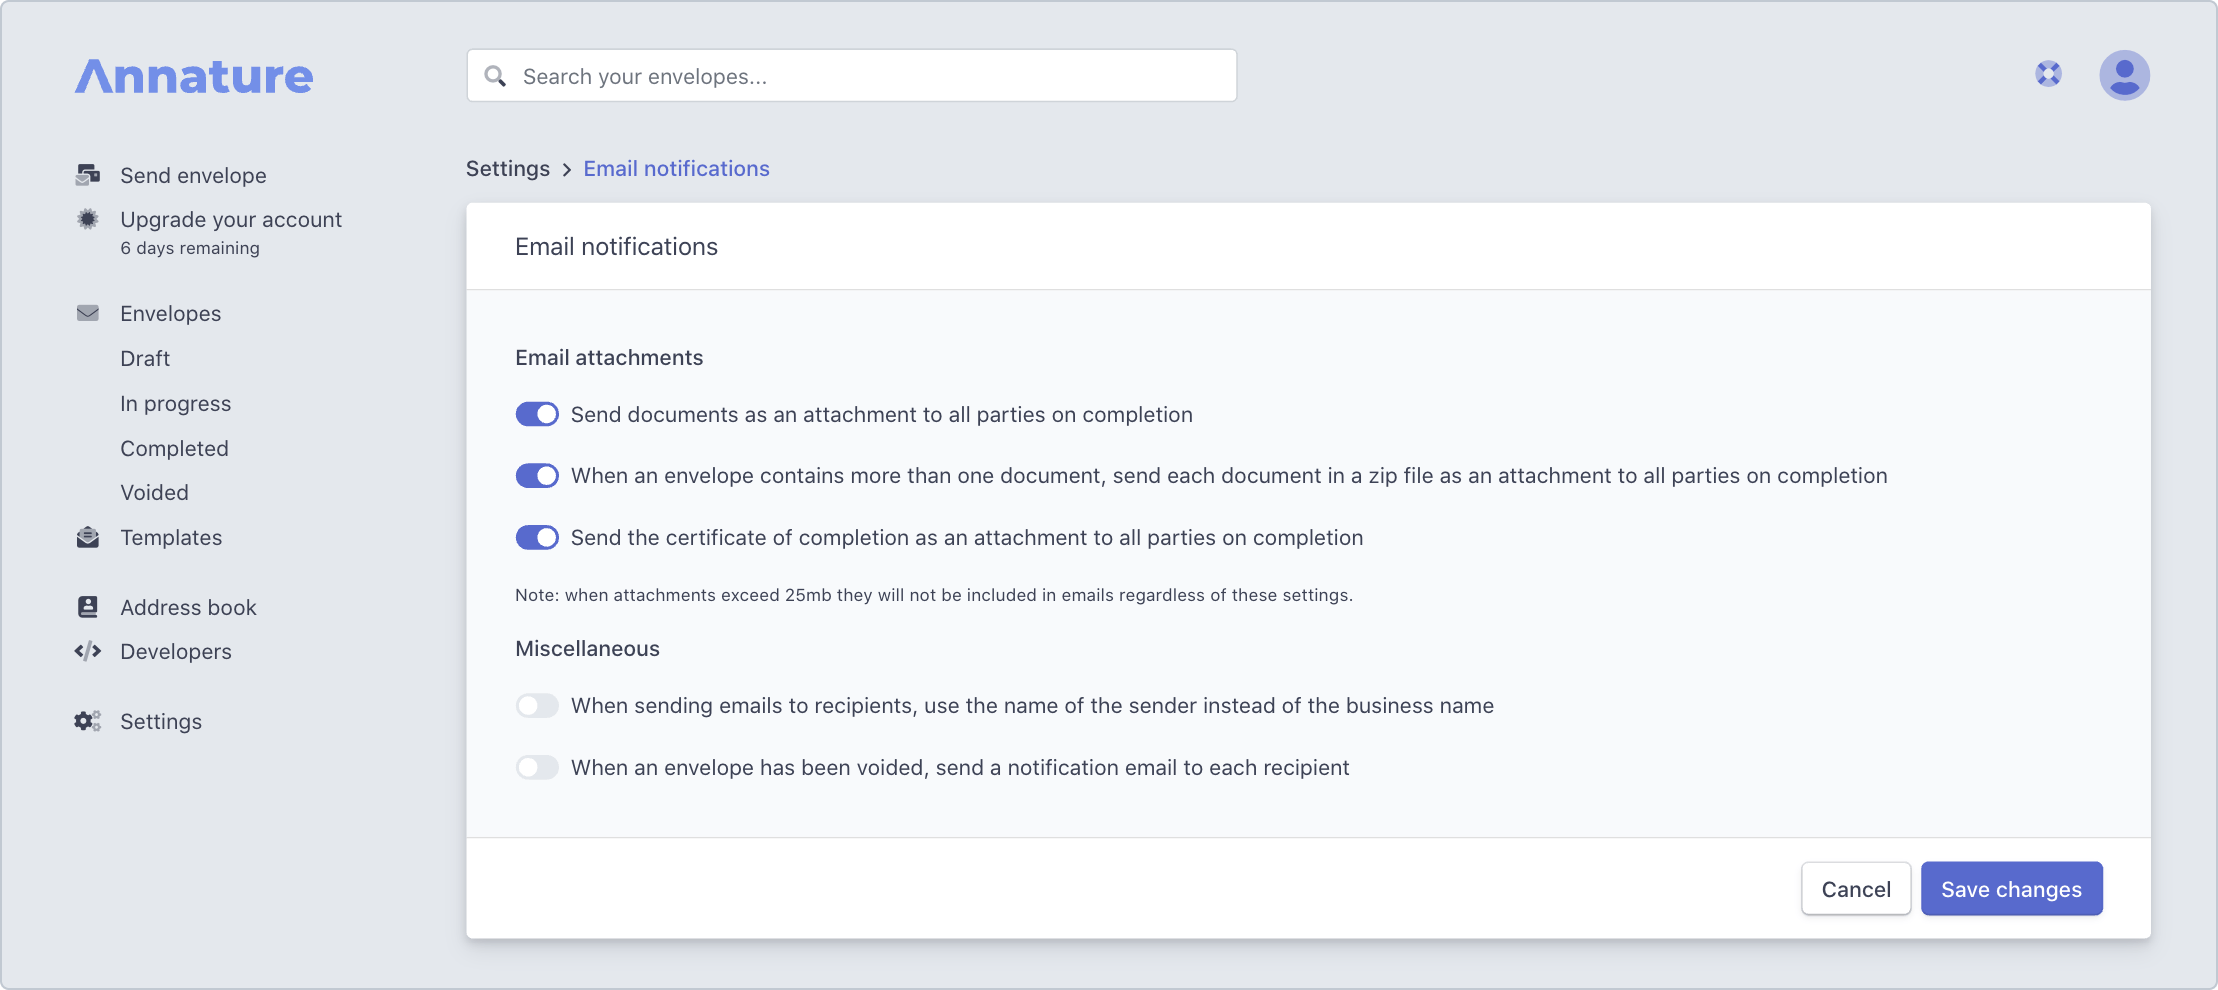Select Draft in the Envelopes menu
The image size is (2218, 990).
coord(145,358)
